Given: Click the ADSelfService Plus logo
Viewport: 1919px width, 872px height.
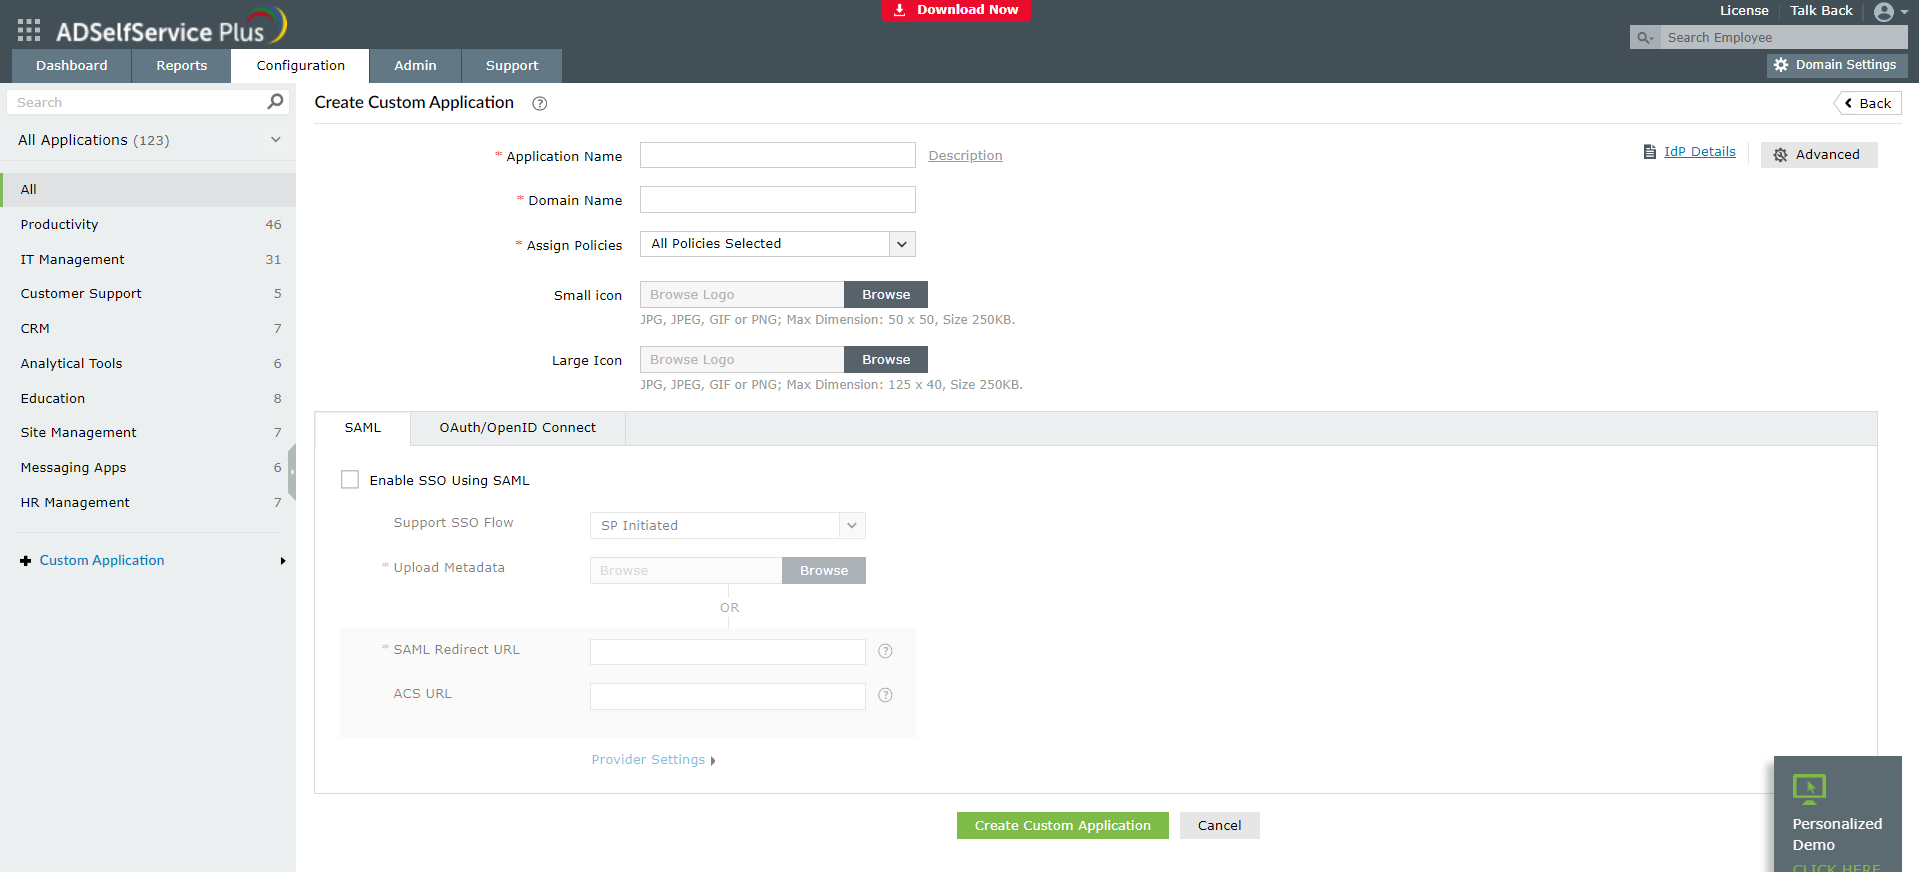Looking at the screenshot, I should pyautogui.click(x=171, y=27).
